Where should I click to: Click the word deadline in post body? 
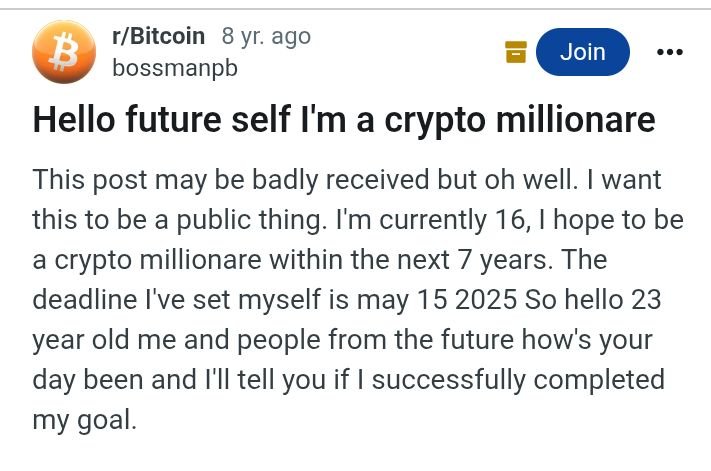85,300
